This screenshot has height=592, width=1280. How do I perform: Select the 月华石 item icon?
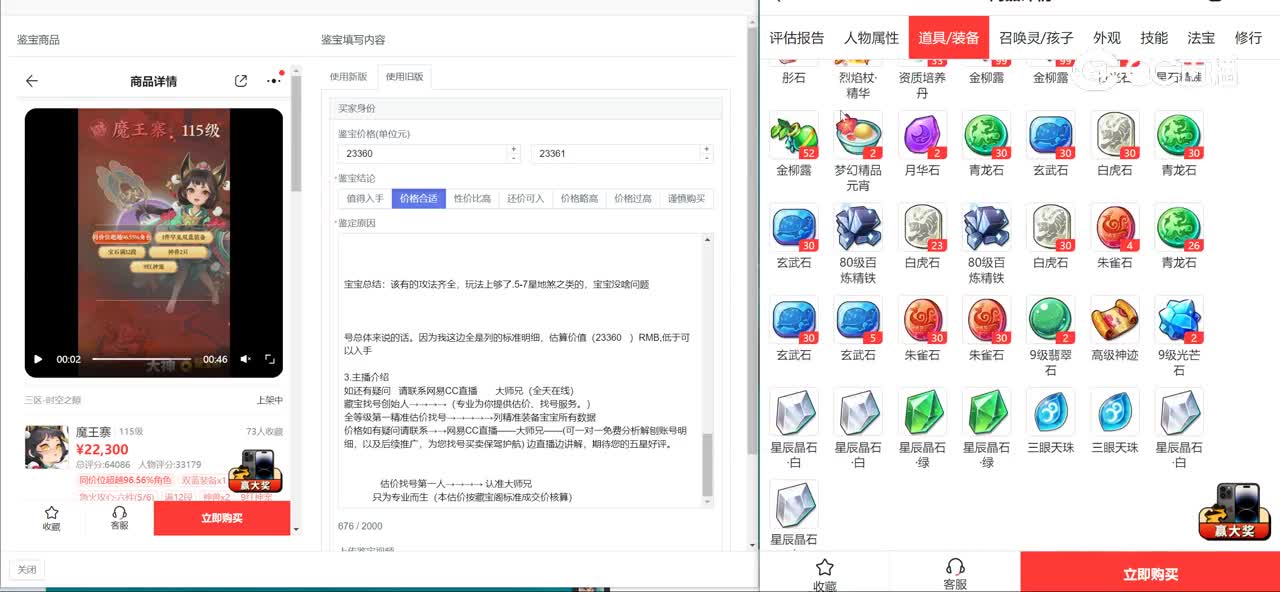coord(922,135)
